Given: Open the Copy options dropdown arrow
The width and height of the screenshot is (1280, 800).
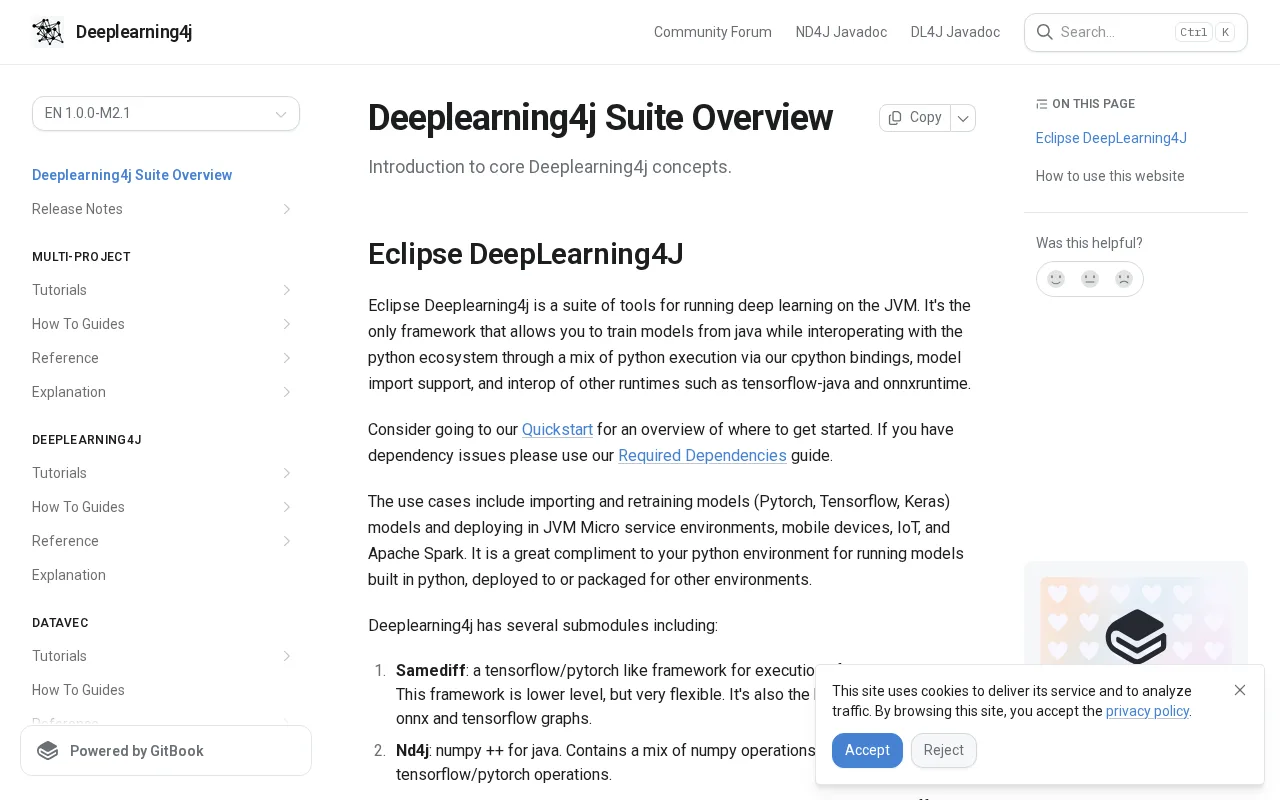Looking at the screenshot, I should coord(963,118).
